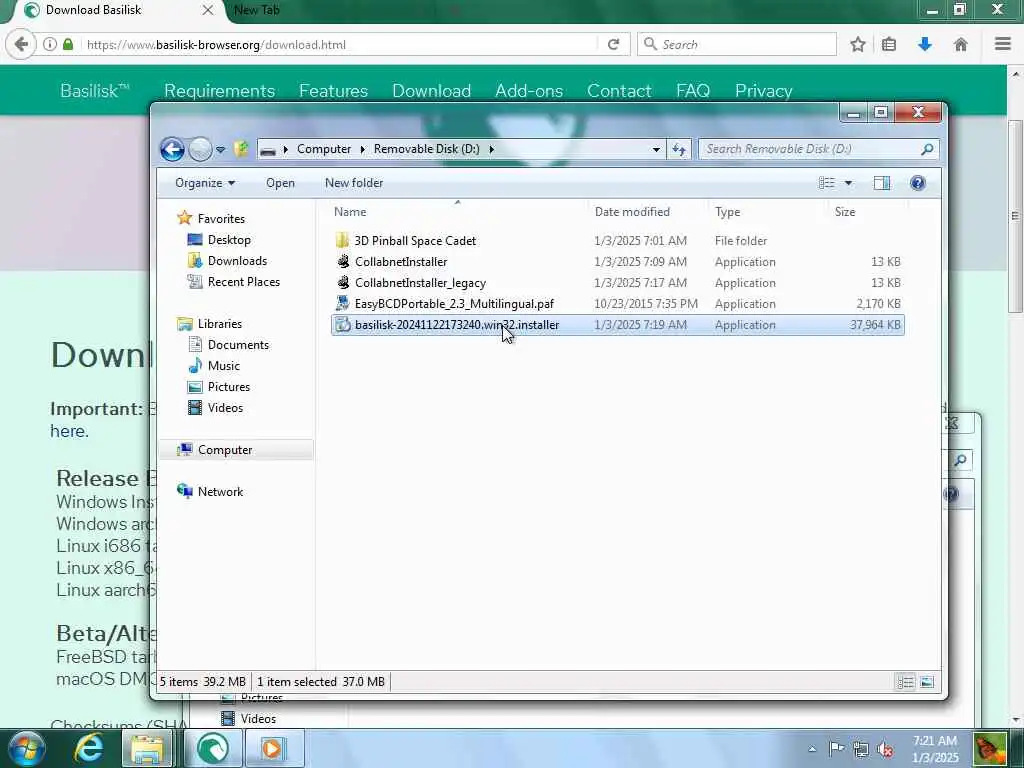This screenshot has width=1024, height=768.
Task: Switch to large icons view in status bar
Action: [x=927, y=682]
